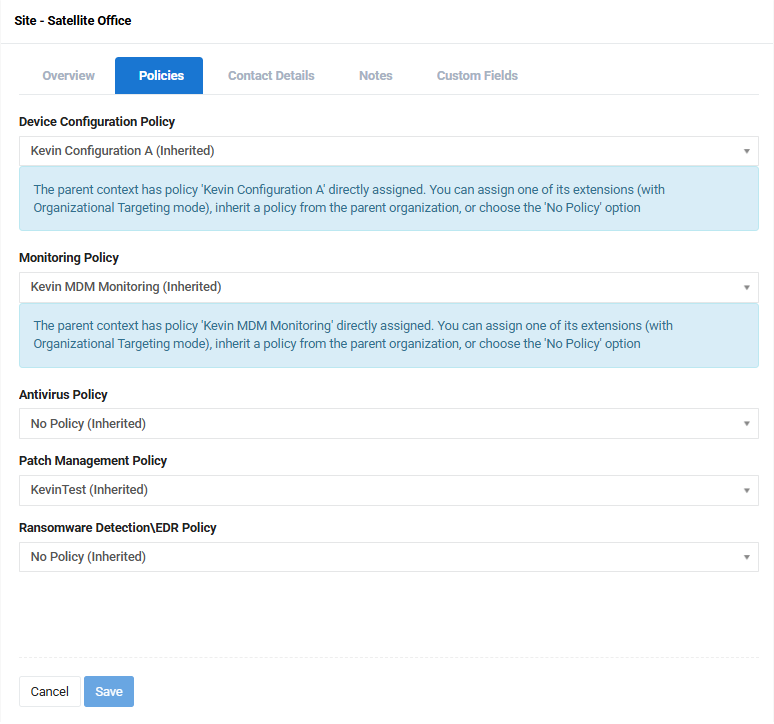Open Ransomware Detection\EDR Policy dropdown
774x724 pixels.
click(x=388, y=557)
